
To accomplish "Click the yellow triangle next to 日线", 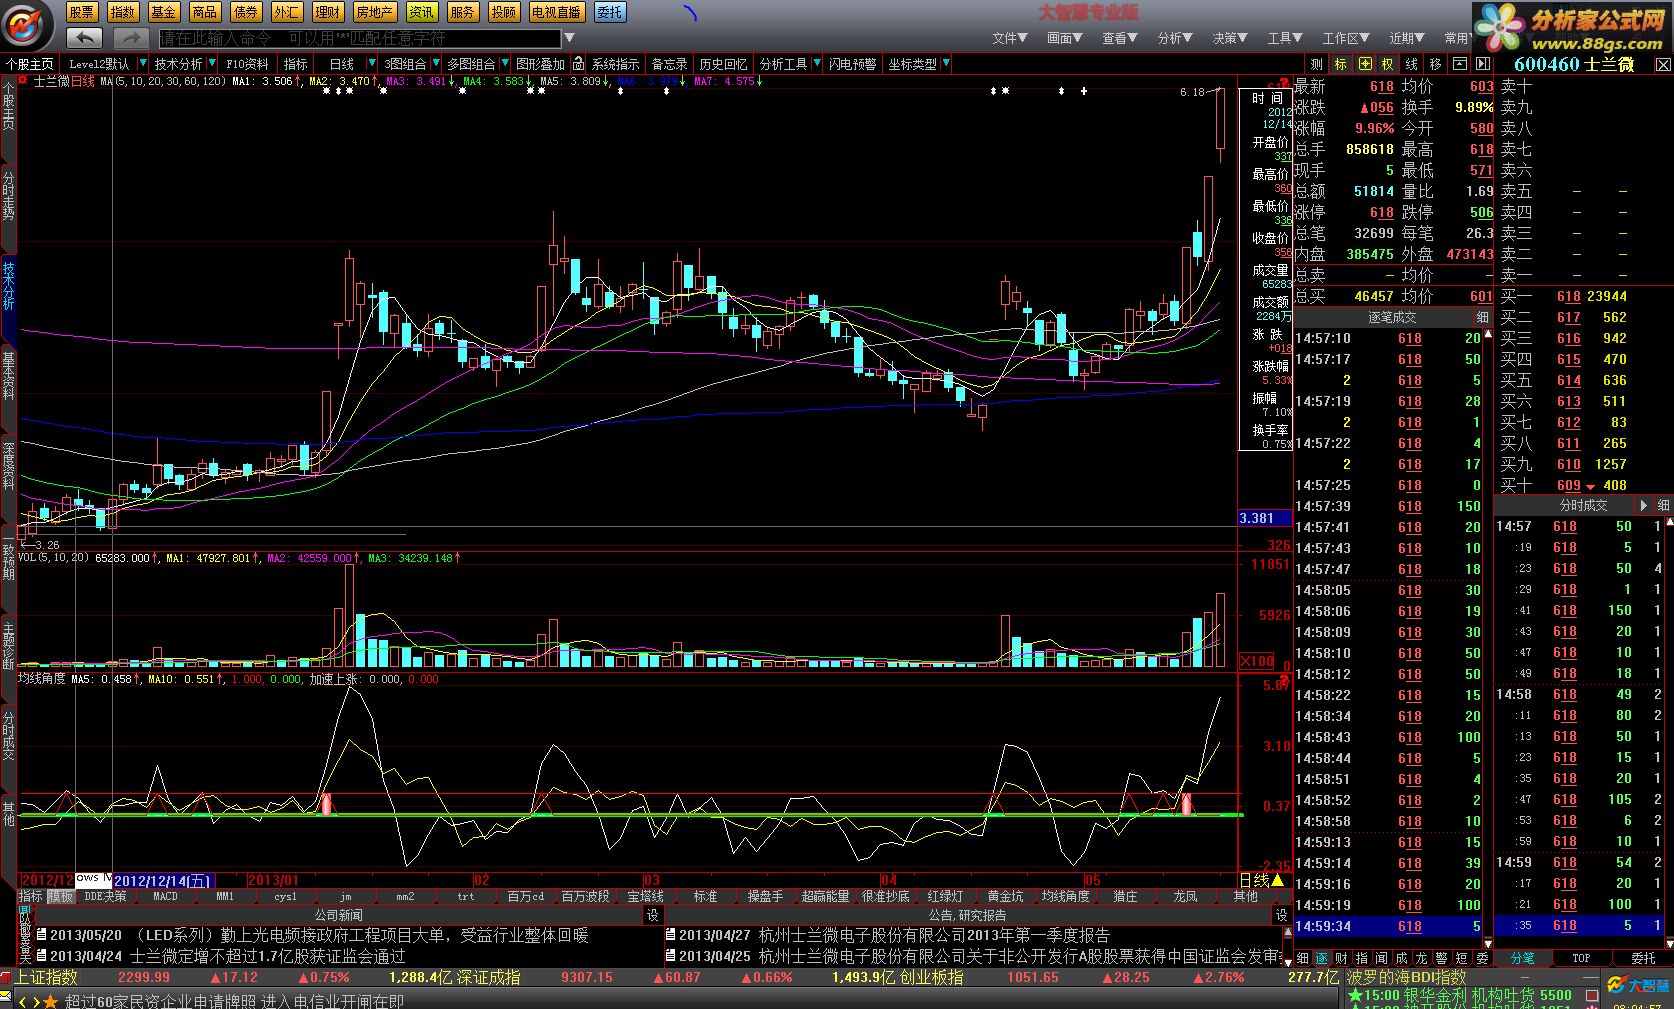I will 1277,880.
